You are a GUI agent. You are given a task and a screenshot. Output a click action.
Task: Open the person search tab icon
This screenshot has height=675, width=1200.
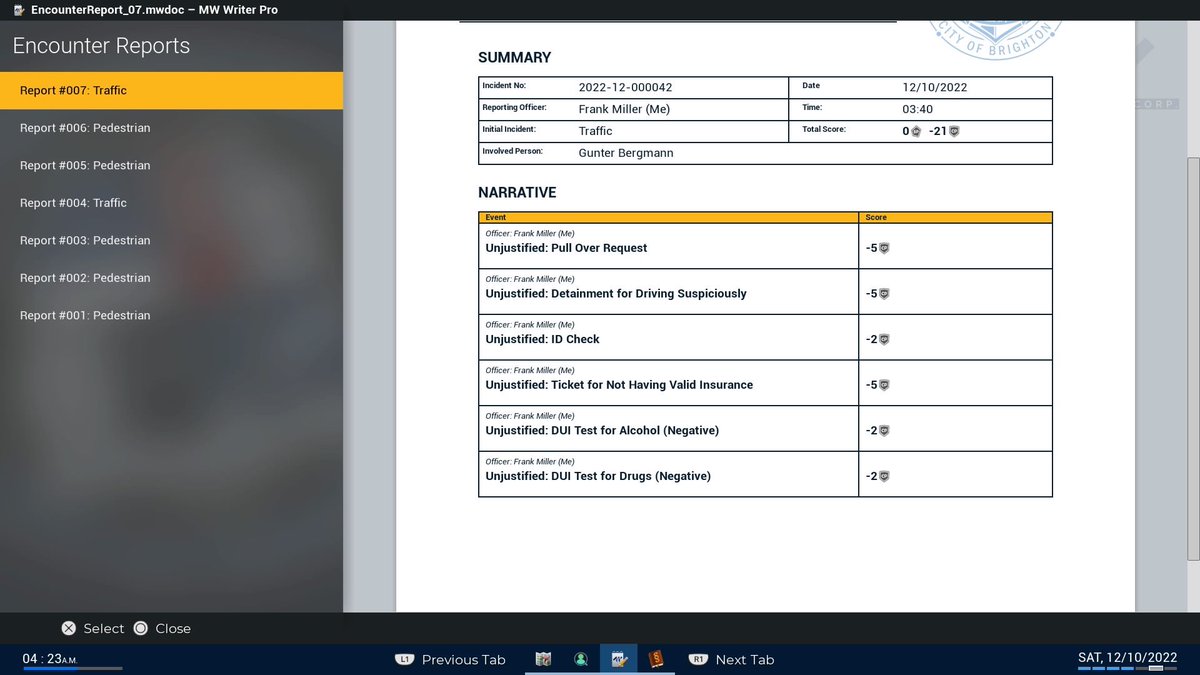[580, 659]
